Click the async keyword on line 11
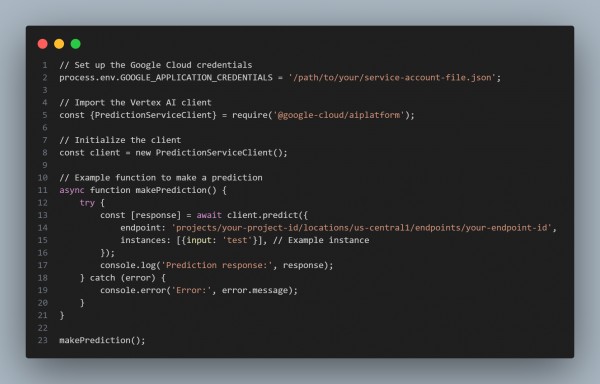 (72, 190)
